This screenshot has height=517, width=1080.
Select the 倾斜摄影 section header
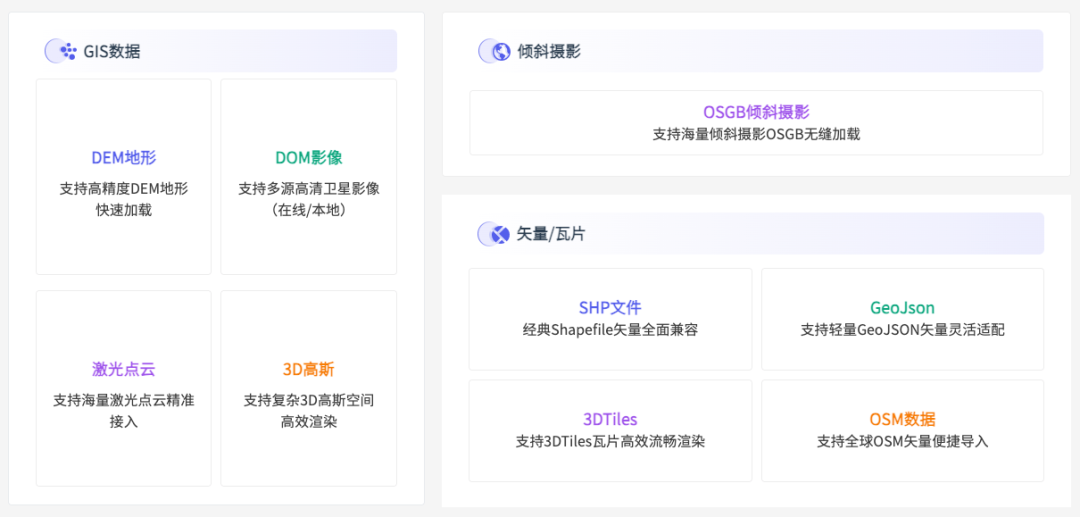756,51
